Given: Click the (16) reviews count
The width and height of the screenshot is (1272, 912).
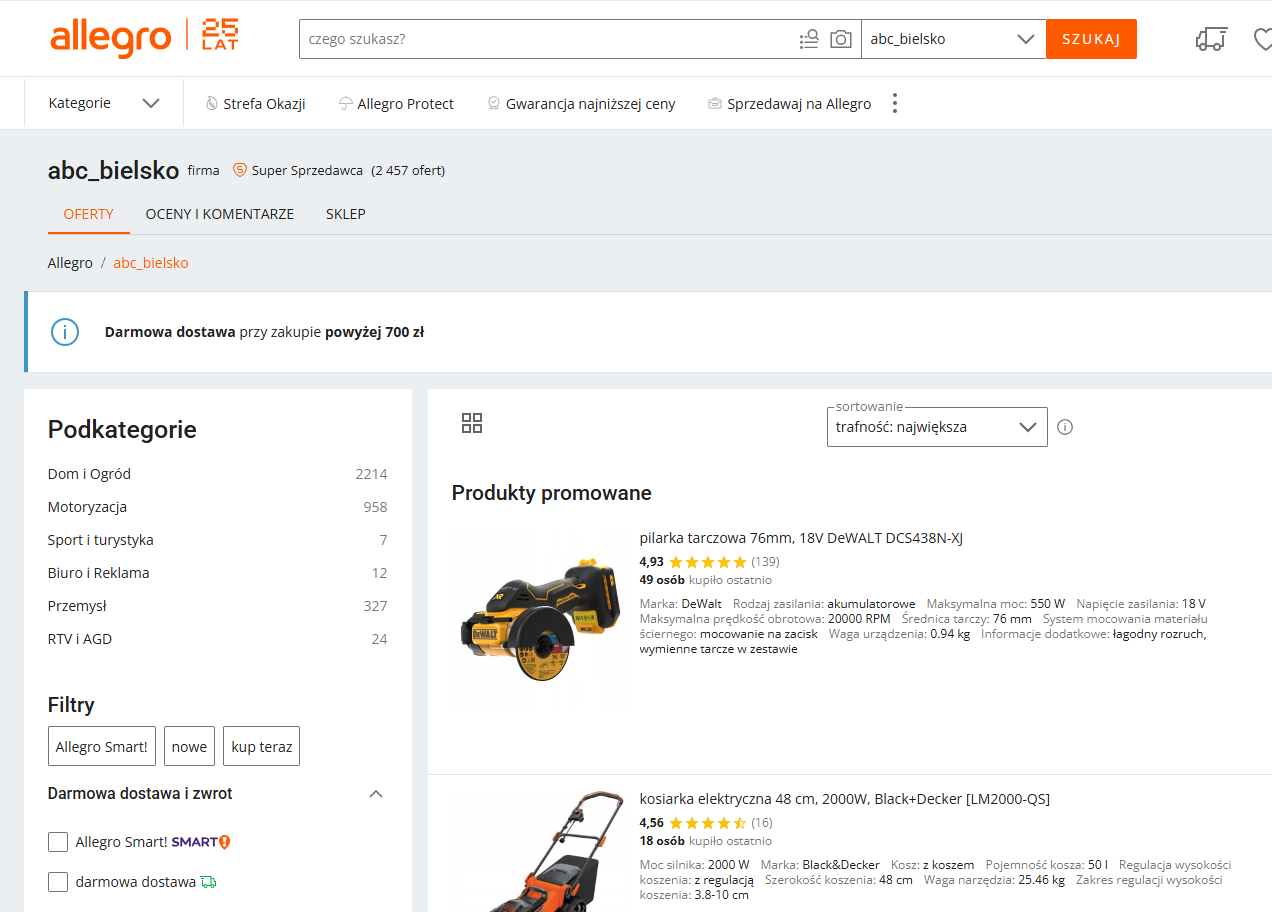Looking at the screenshot, I should point(762,823).
